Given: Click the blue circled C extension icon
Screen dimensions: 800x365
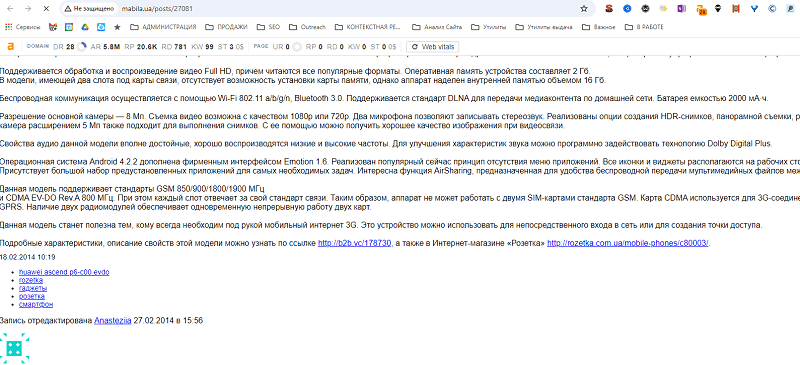Looking at the screenshot, I should click(x=772, y=9).
